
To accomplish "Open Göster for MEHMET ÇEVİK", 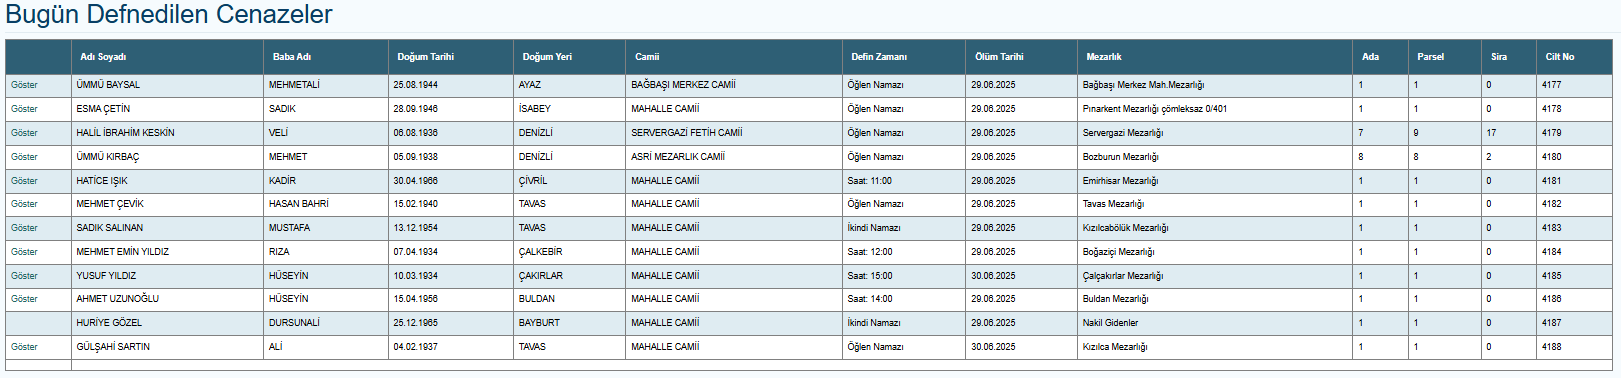I will (24, 204).
